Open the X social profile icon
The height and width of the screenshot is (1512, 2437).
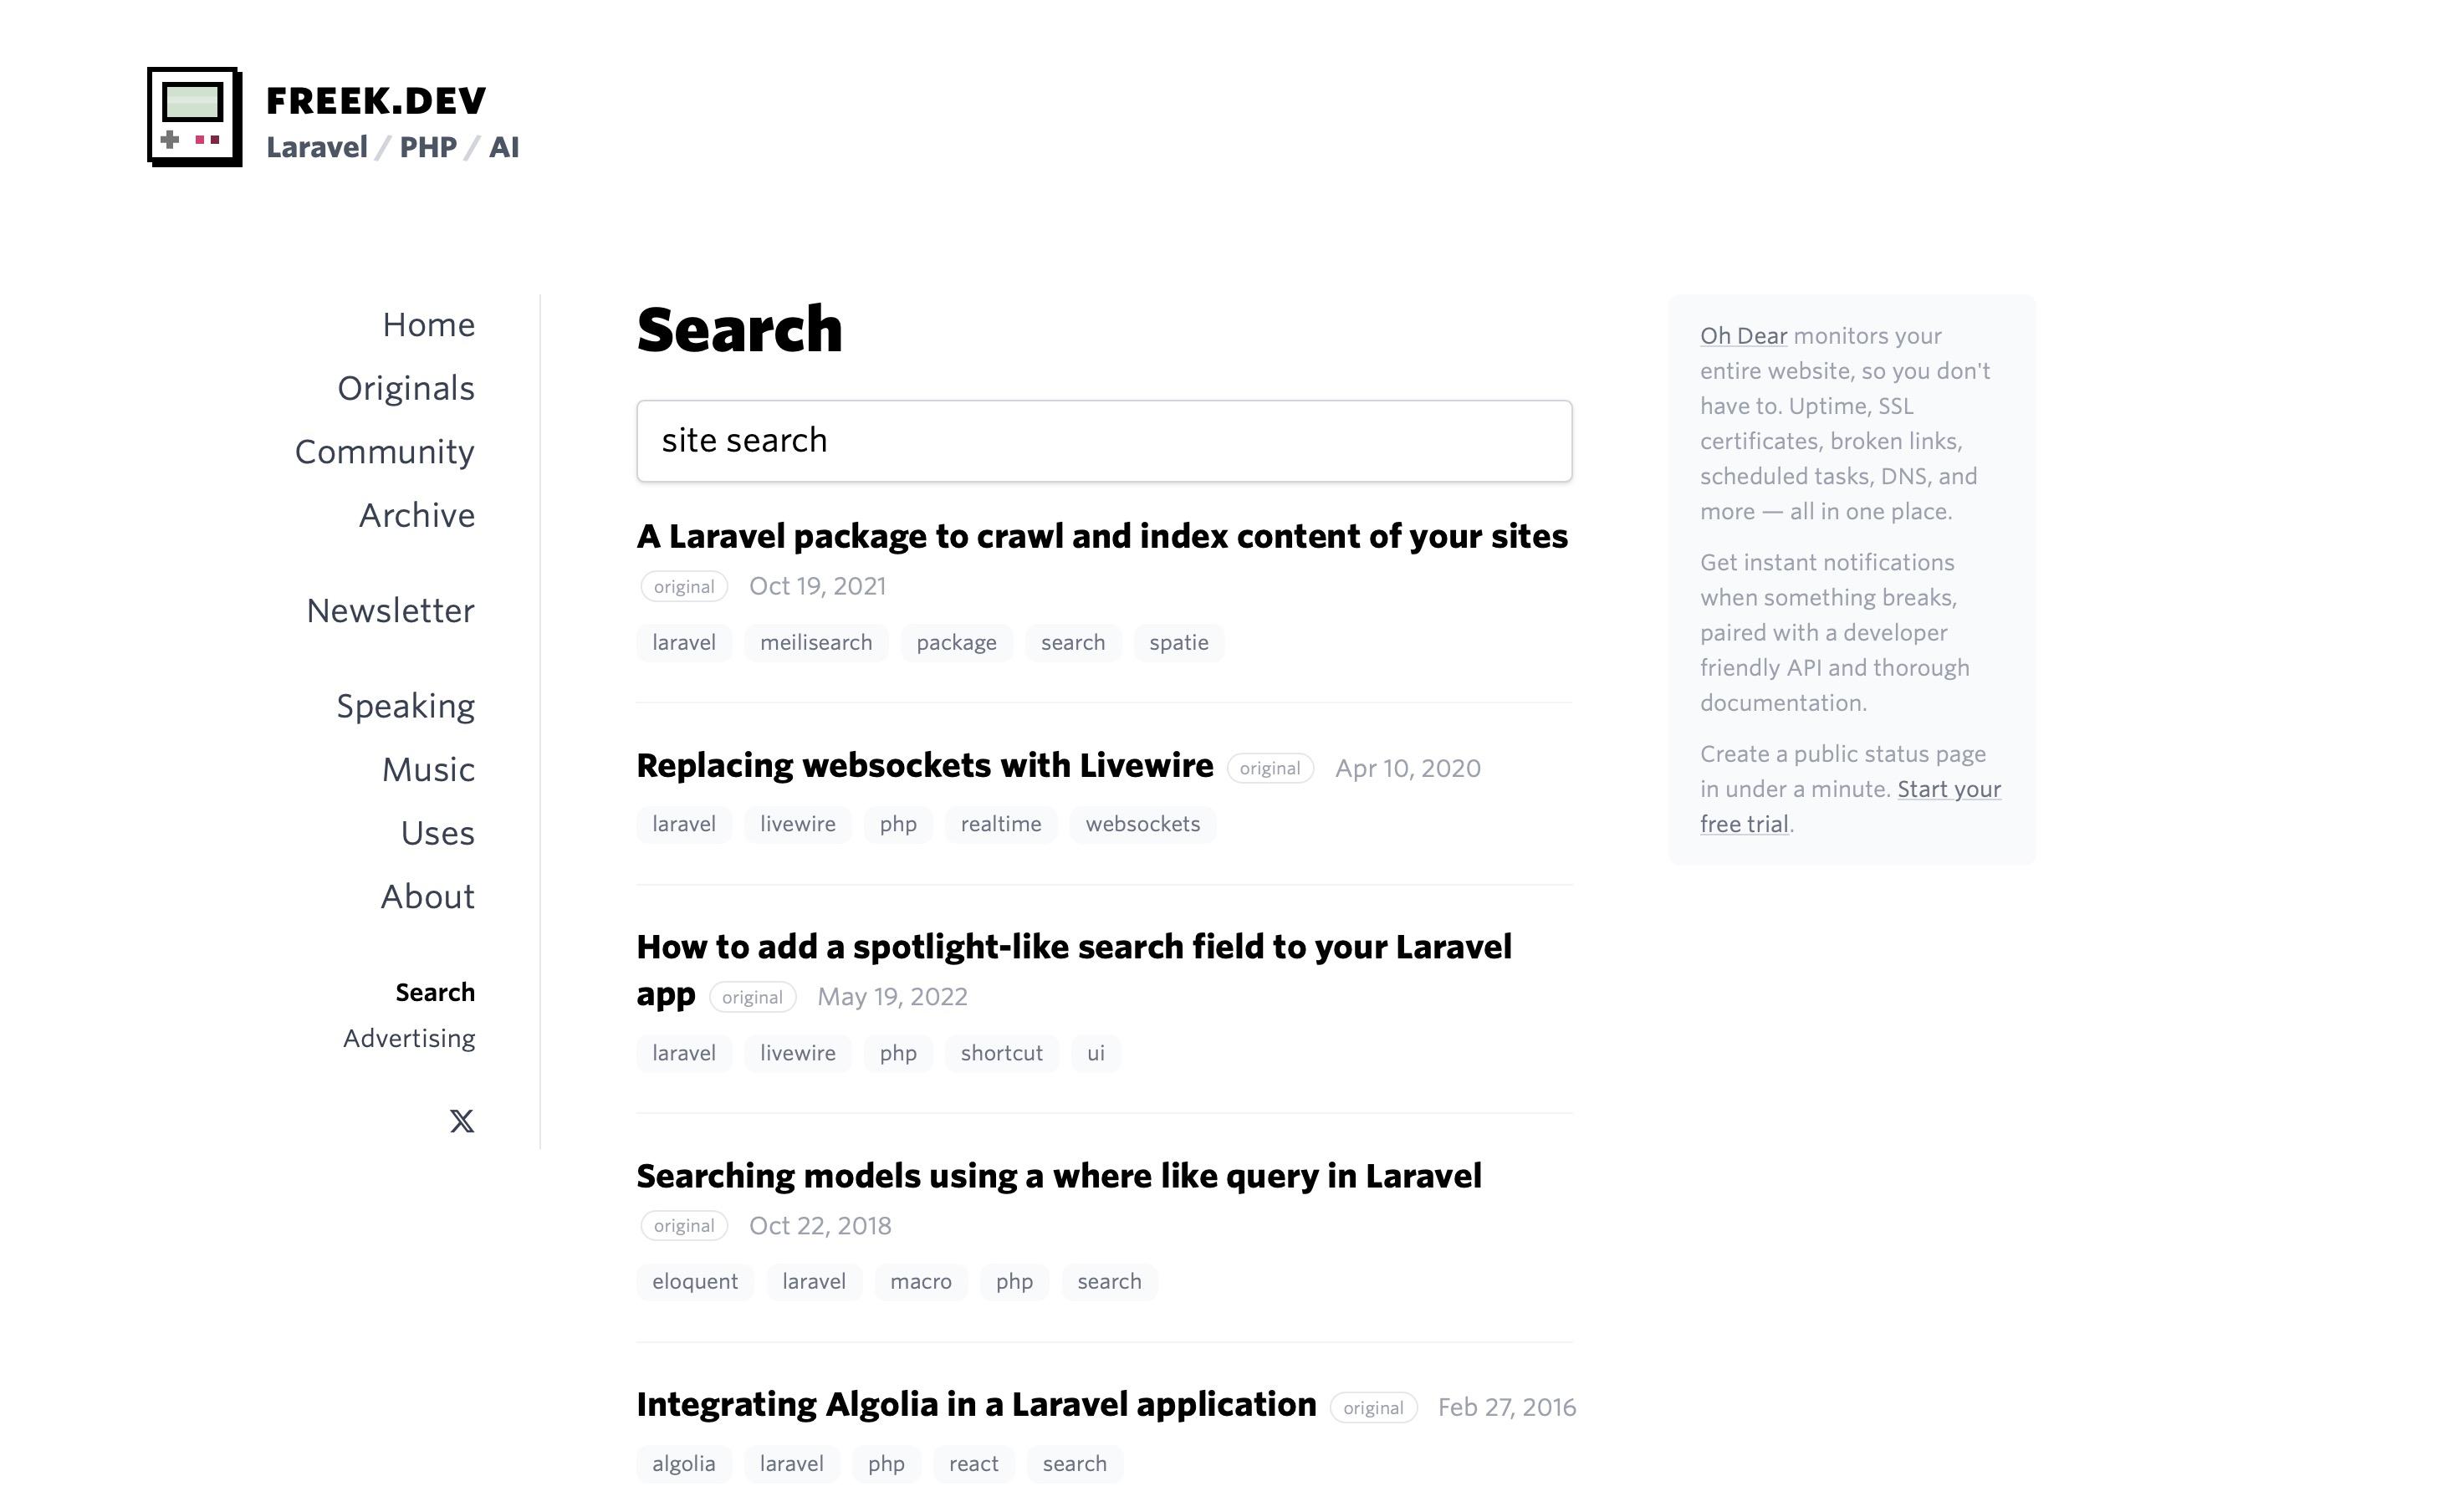[x=461, y=1121]
